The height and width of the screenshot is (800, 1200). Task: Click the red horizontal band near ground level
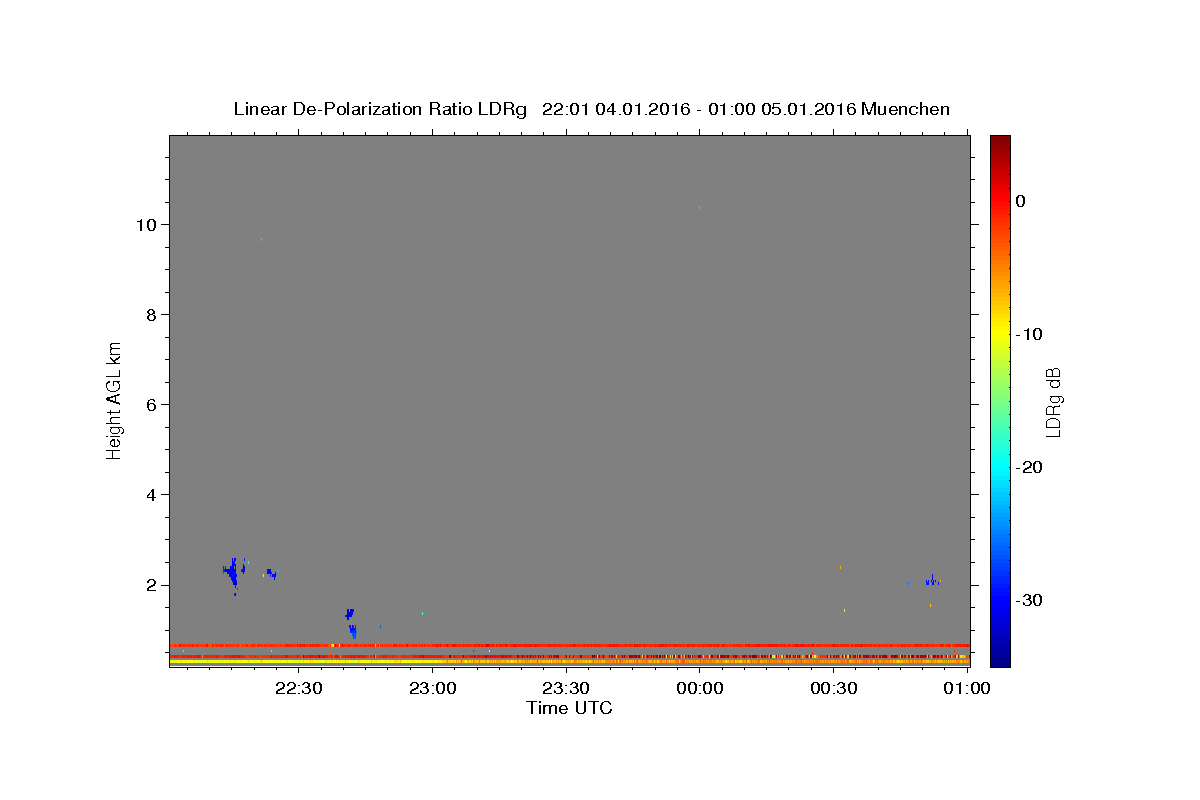[x=569, y=645]
